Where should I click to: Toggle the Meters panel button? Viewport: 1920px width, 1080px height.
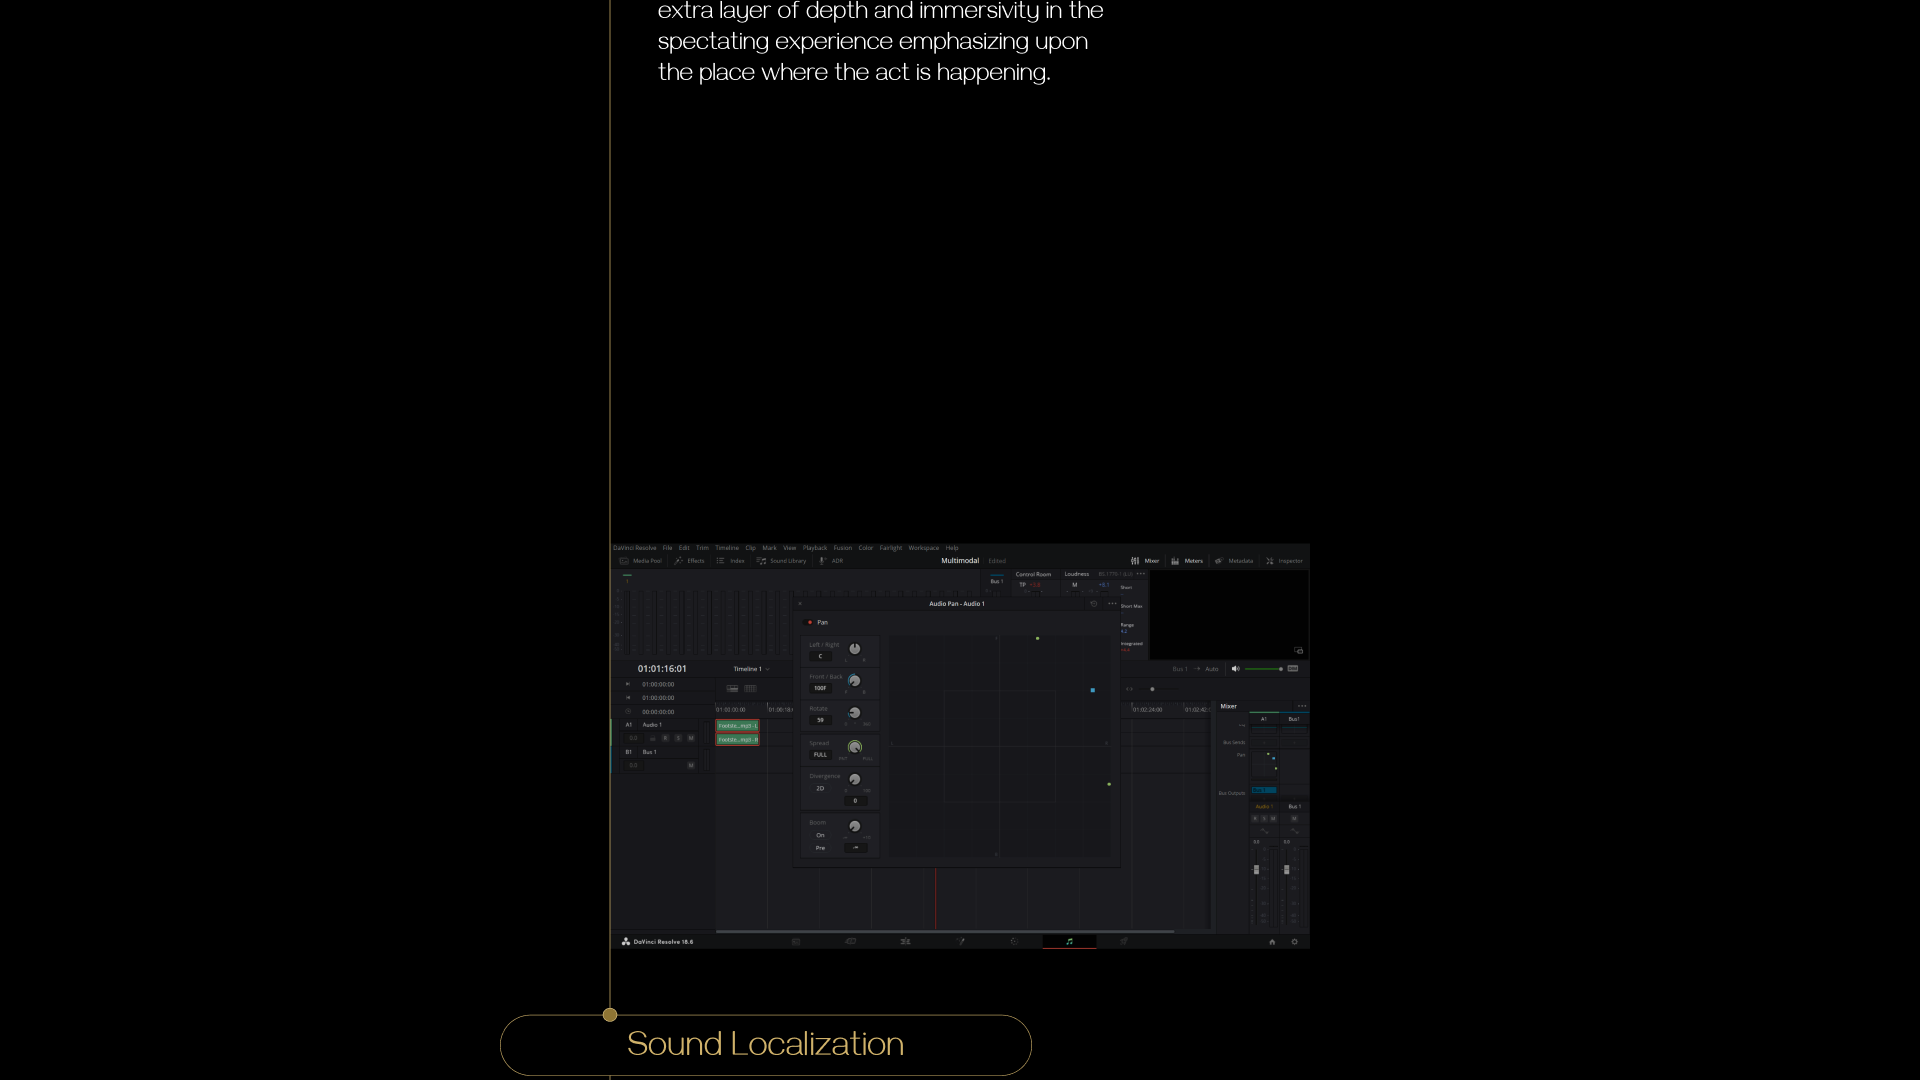1187,561
